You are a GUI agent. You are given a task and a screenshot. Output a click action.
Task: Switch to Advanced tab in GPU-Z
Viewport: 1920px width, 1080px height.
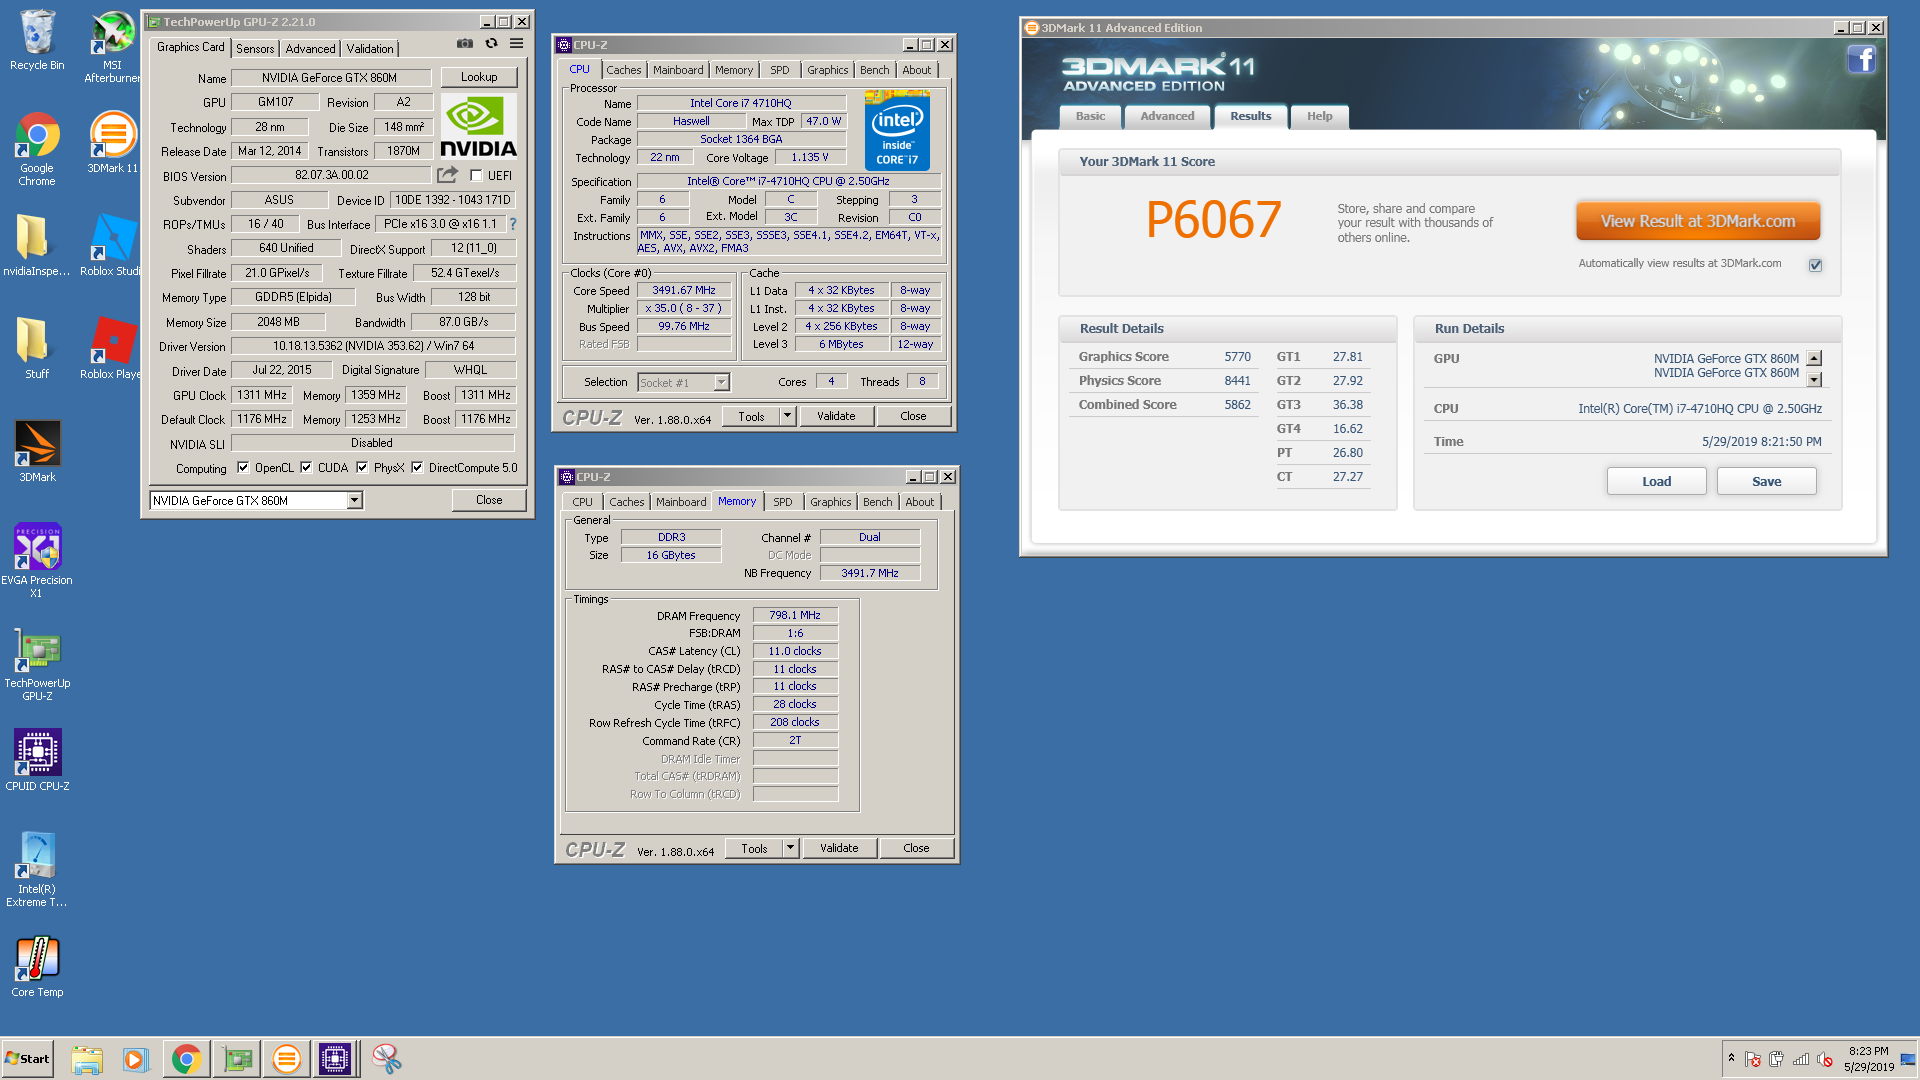click(310, 49)
